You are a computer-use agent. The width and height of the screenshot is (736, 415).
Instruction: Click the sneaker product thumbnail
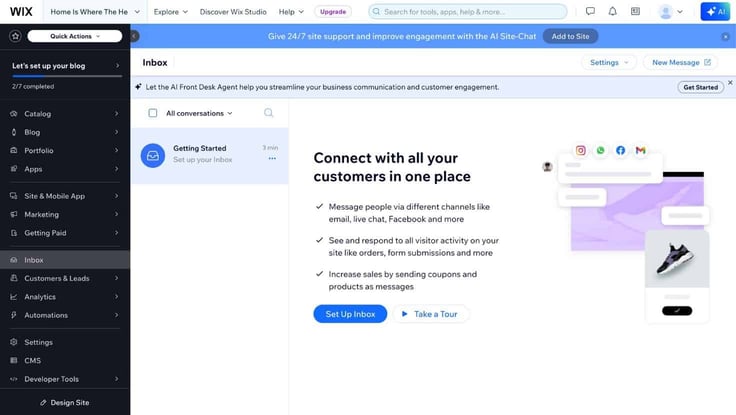pyautogui.click(x=677, y=259)
